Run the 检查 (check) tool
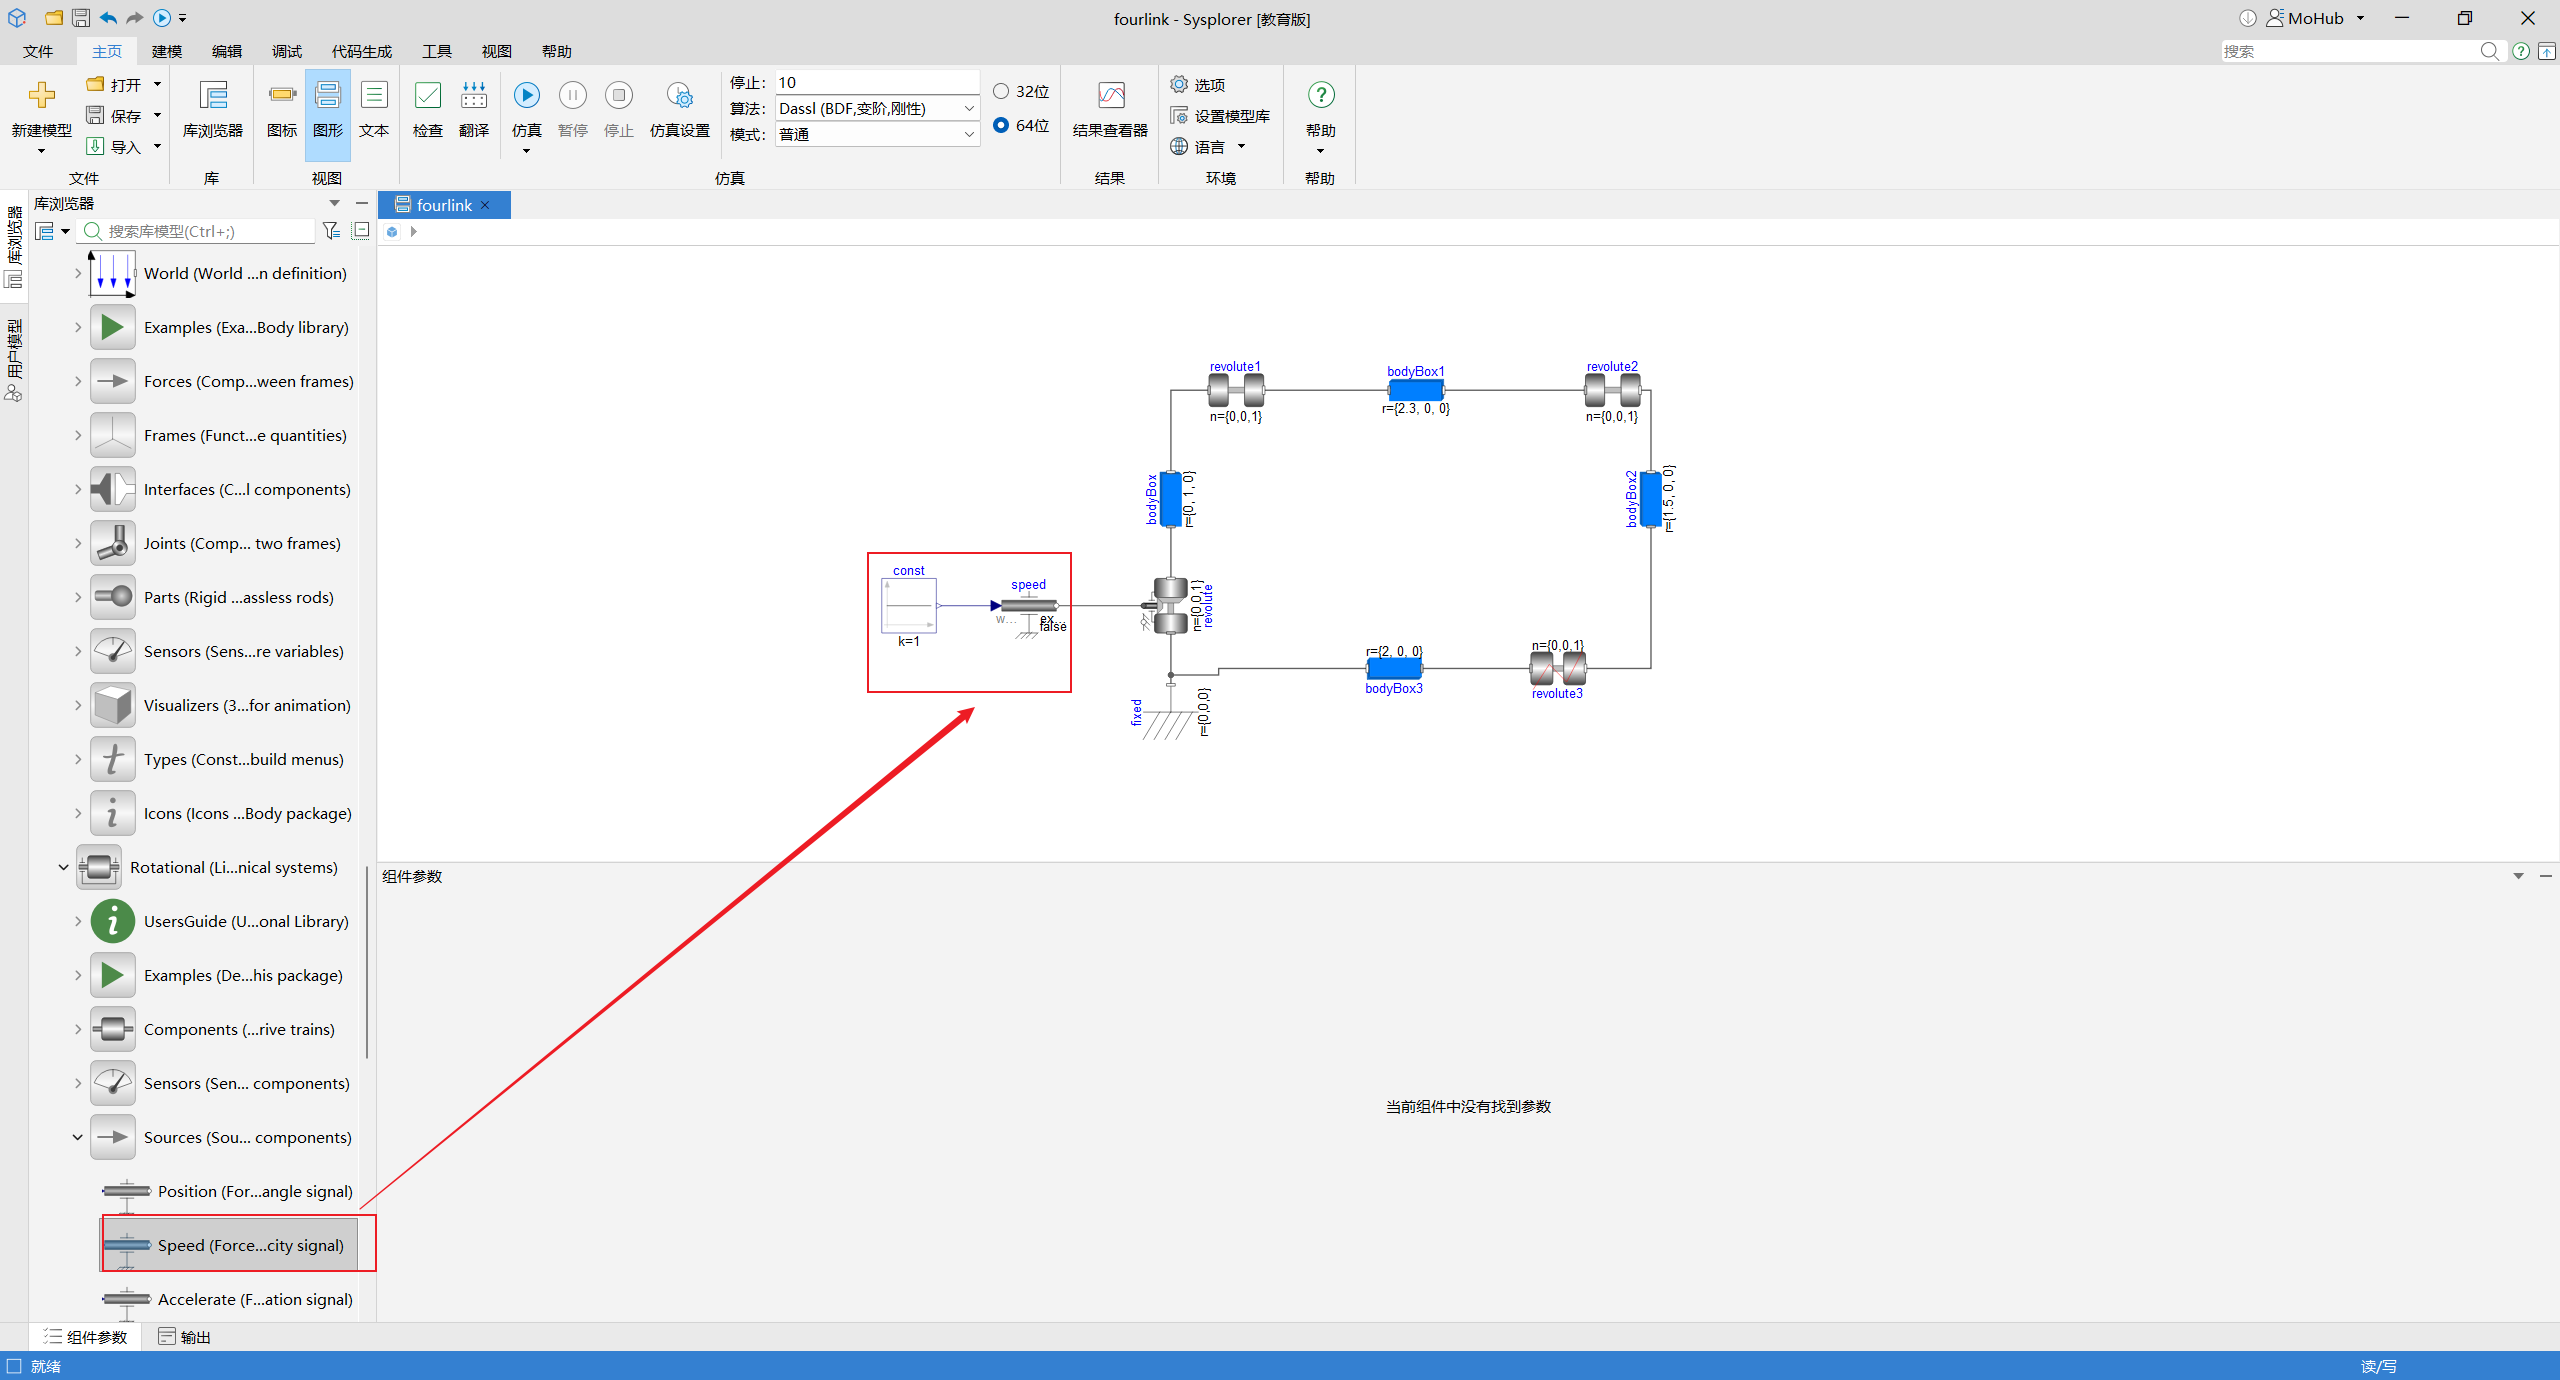Screen dimensions: 2560x1380 428,110
